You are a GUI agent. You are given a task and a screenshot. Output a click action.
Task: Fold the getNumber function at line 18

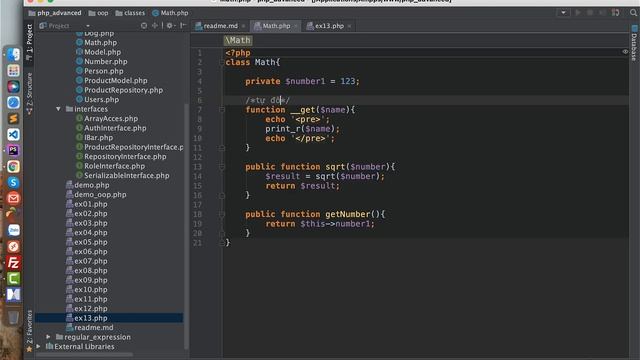pyautogui.click(x=222, y=214)
